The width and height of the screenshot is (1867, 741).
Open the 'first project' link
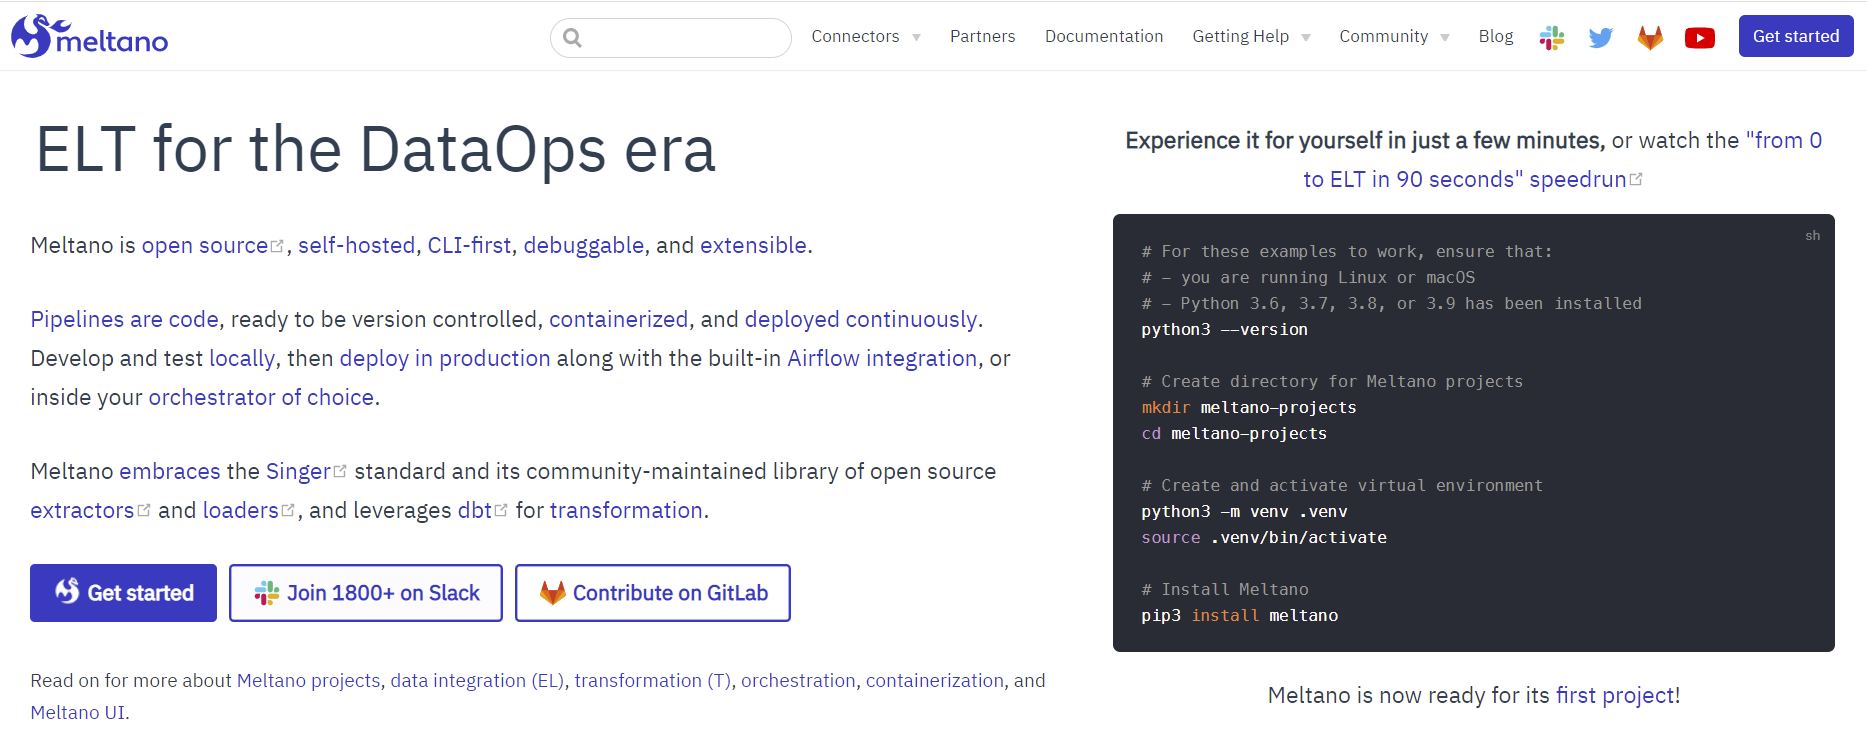(1615, 695)
